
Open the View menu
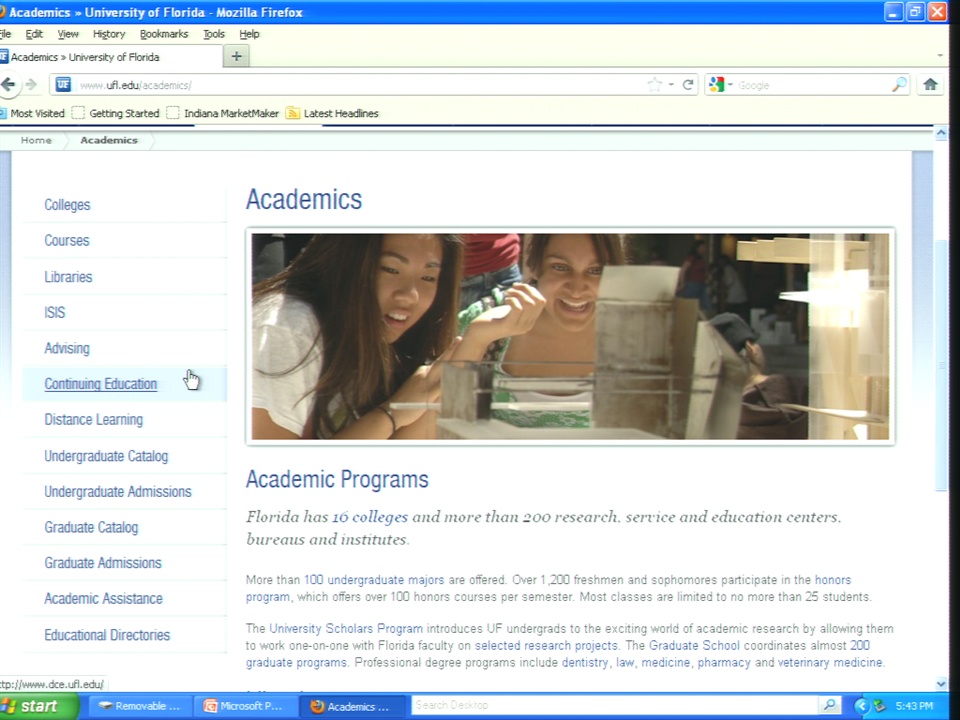click(x=68, y=34)
